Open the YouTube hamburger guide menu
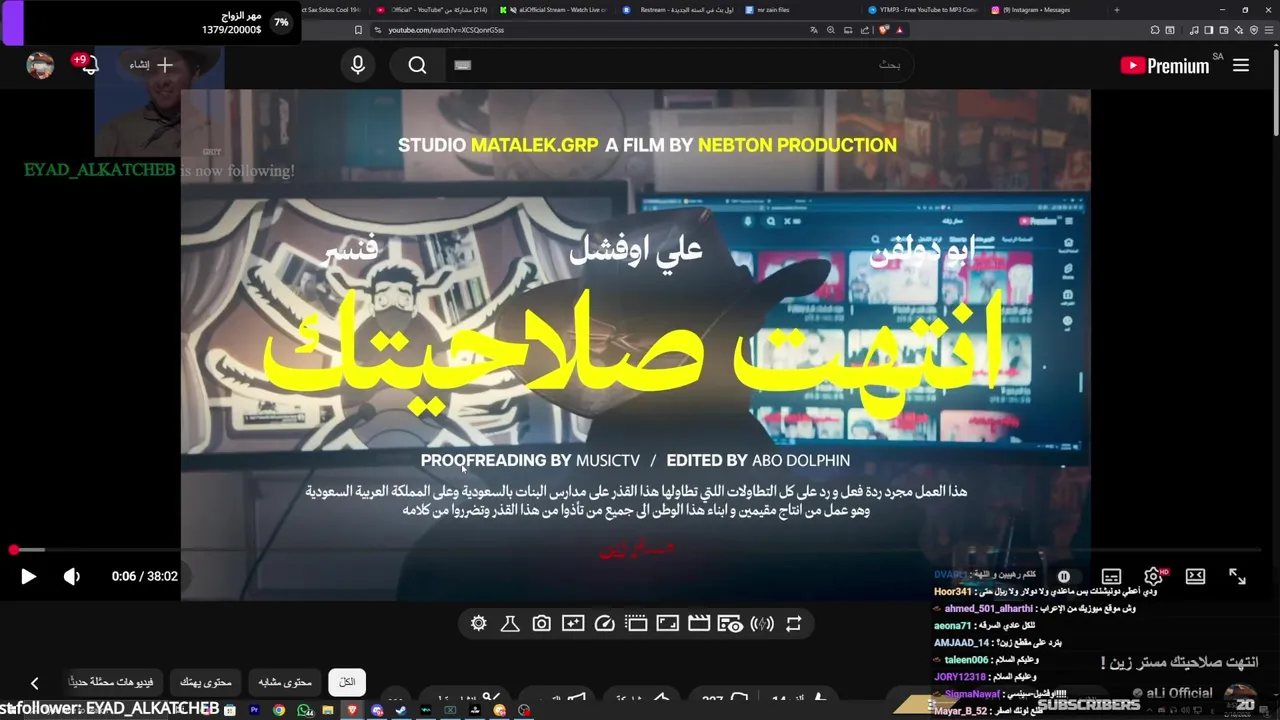This screenshot has height=720, width=1280. tap(1241, 65)
